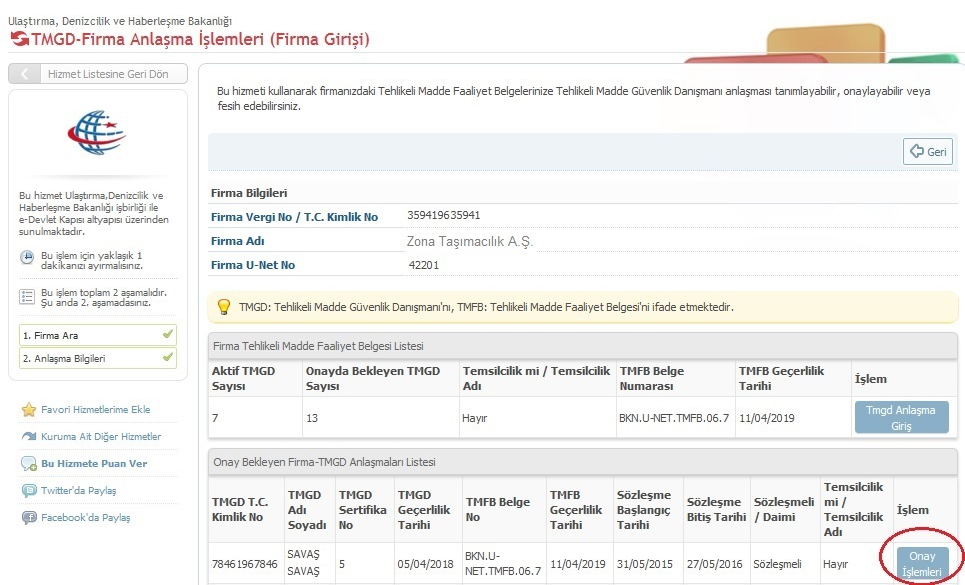Open Tmgd Anlaşma Giriş button

pyautogui.click(x=901, y=418)
